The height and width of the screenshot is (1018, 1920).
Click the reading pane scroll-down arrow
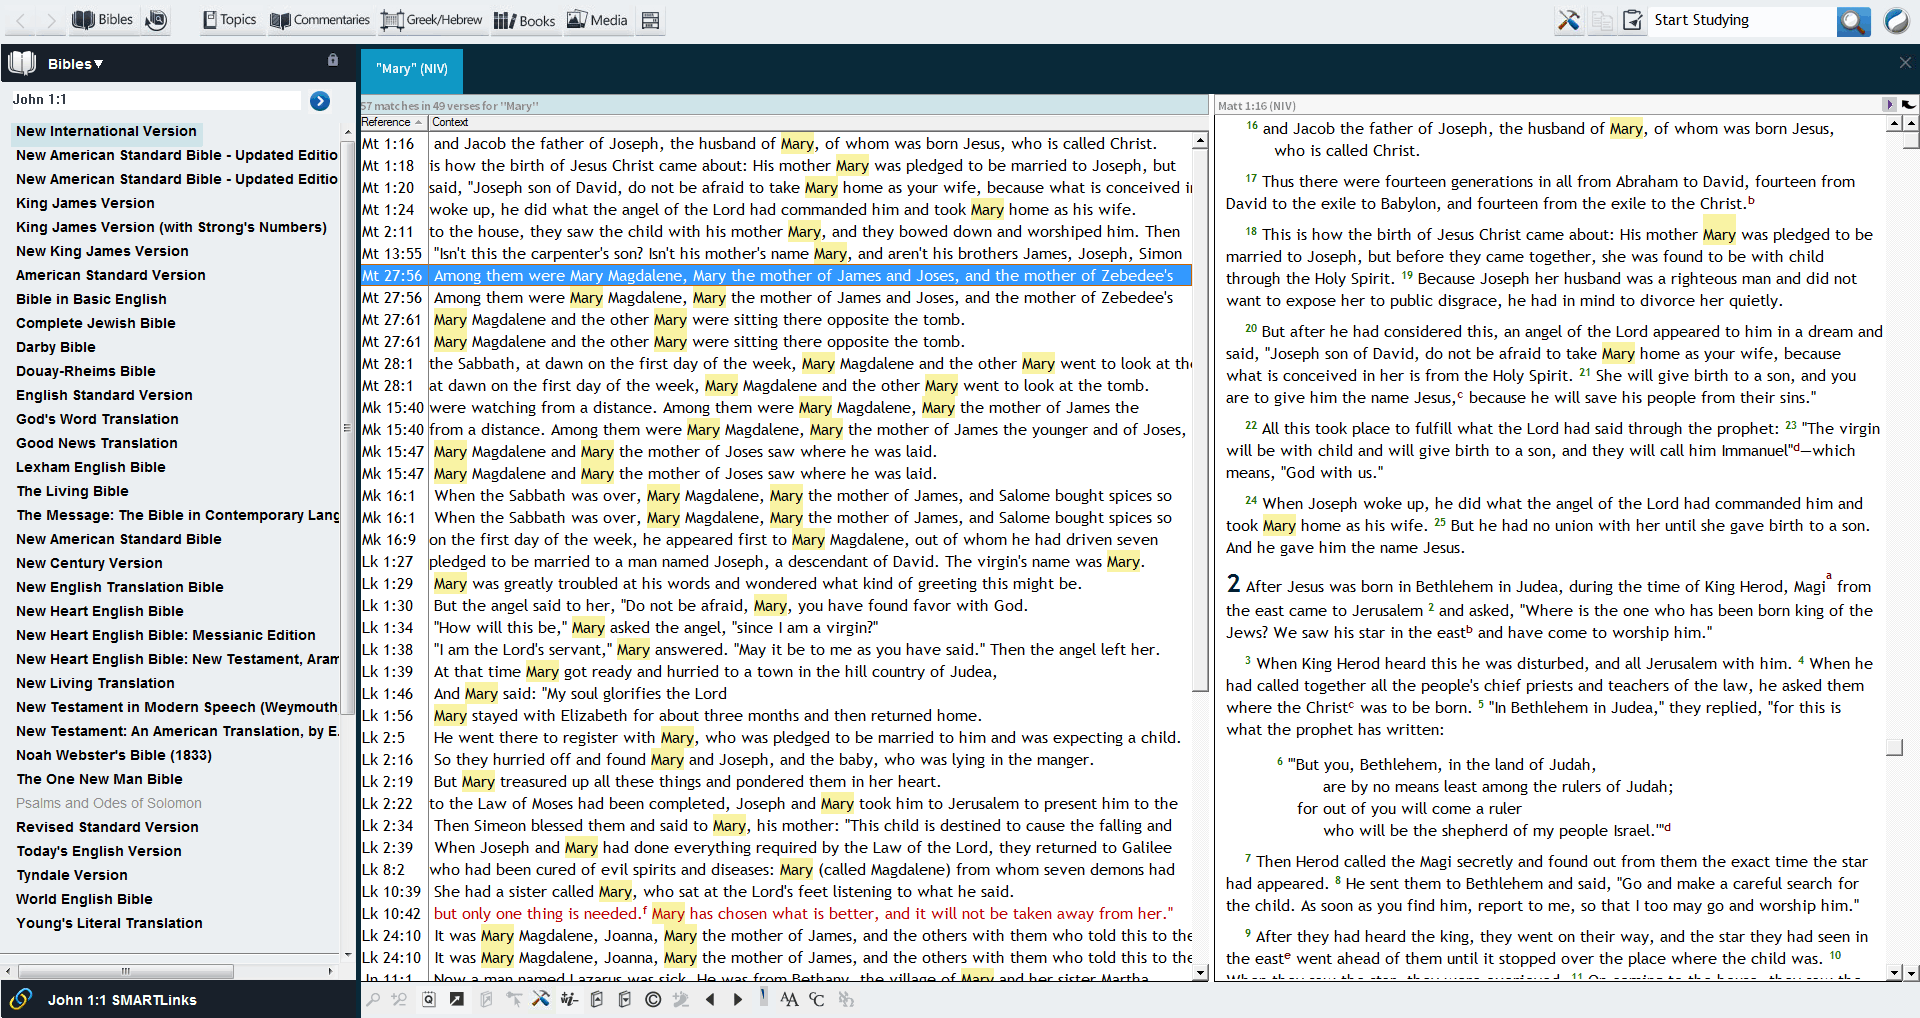1895,972
